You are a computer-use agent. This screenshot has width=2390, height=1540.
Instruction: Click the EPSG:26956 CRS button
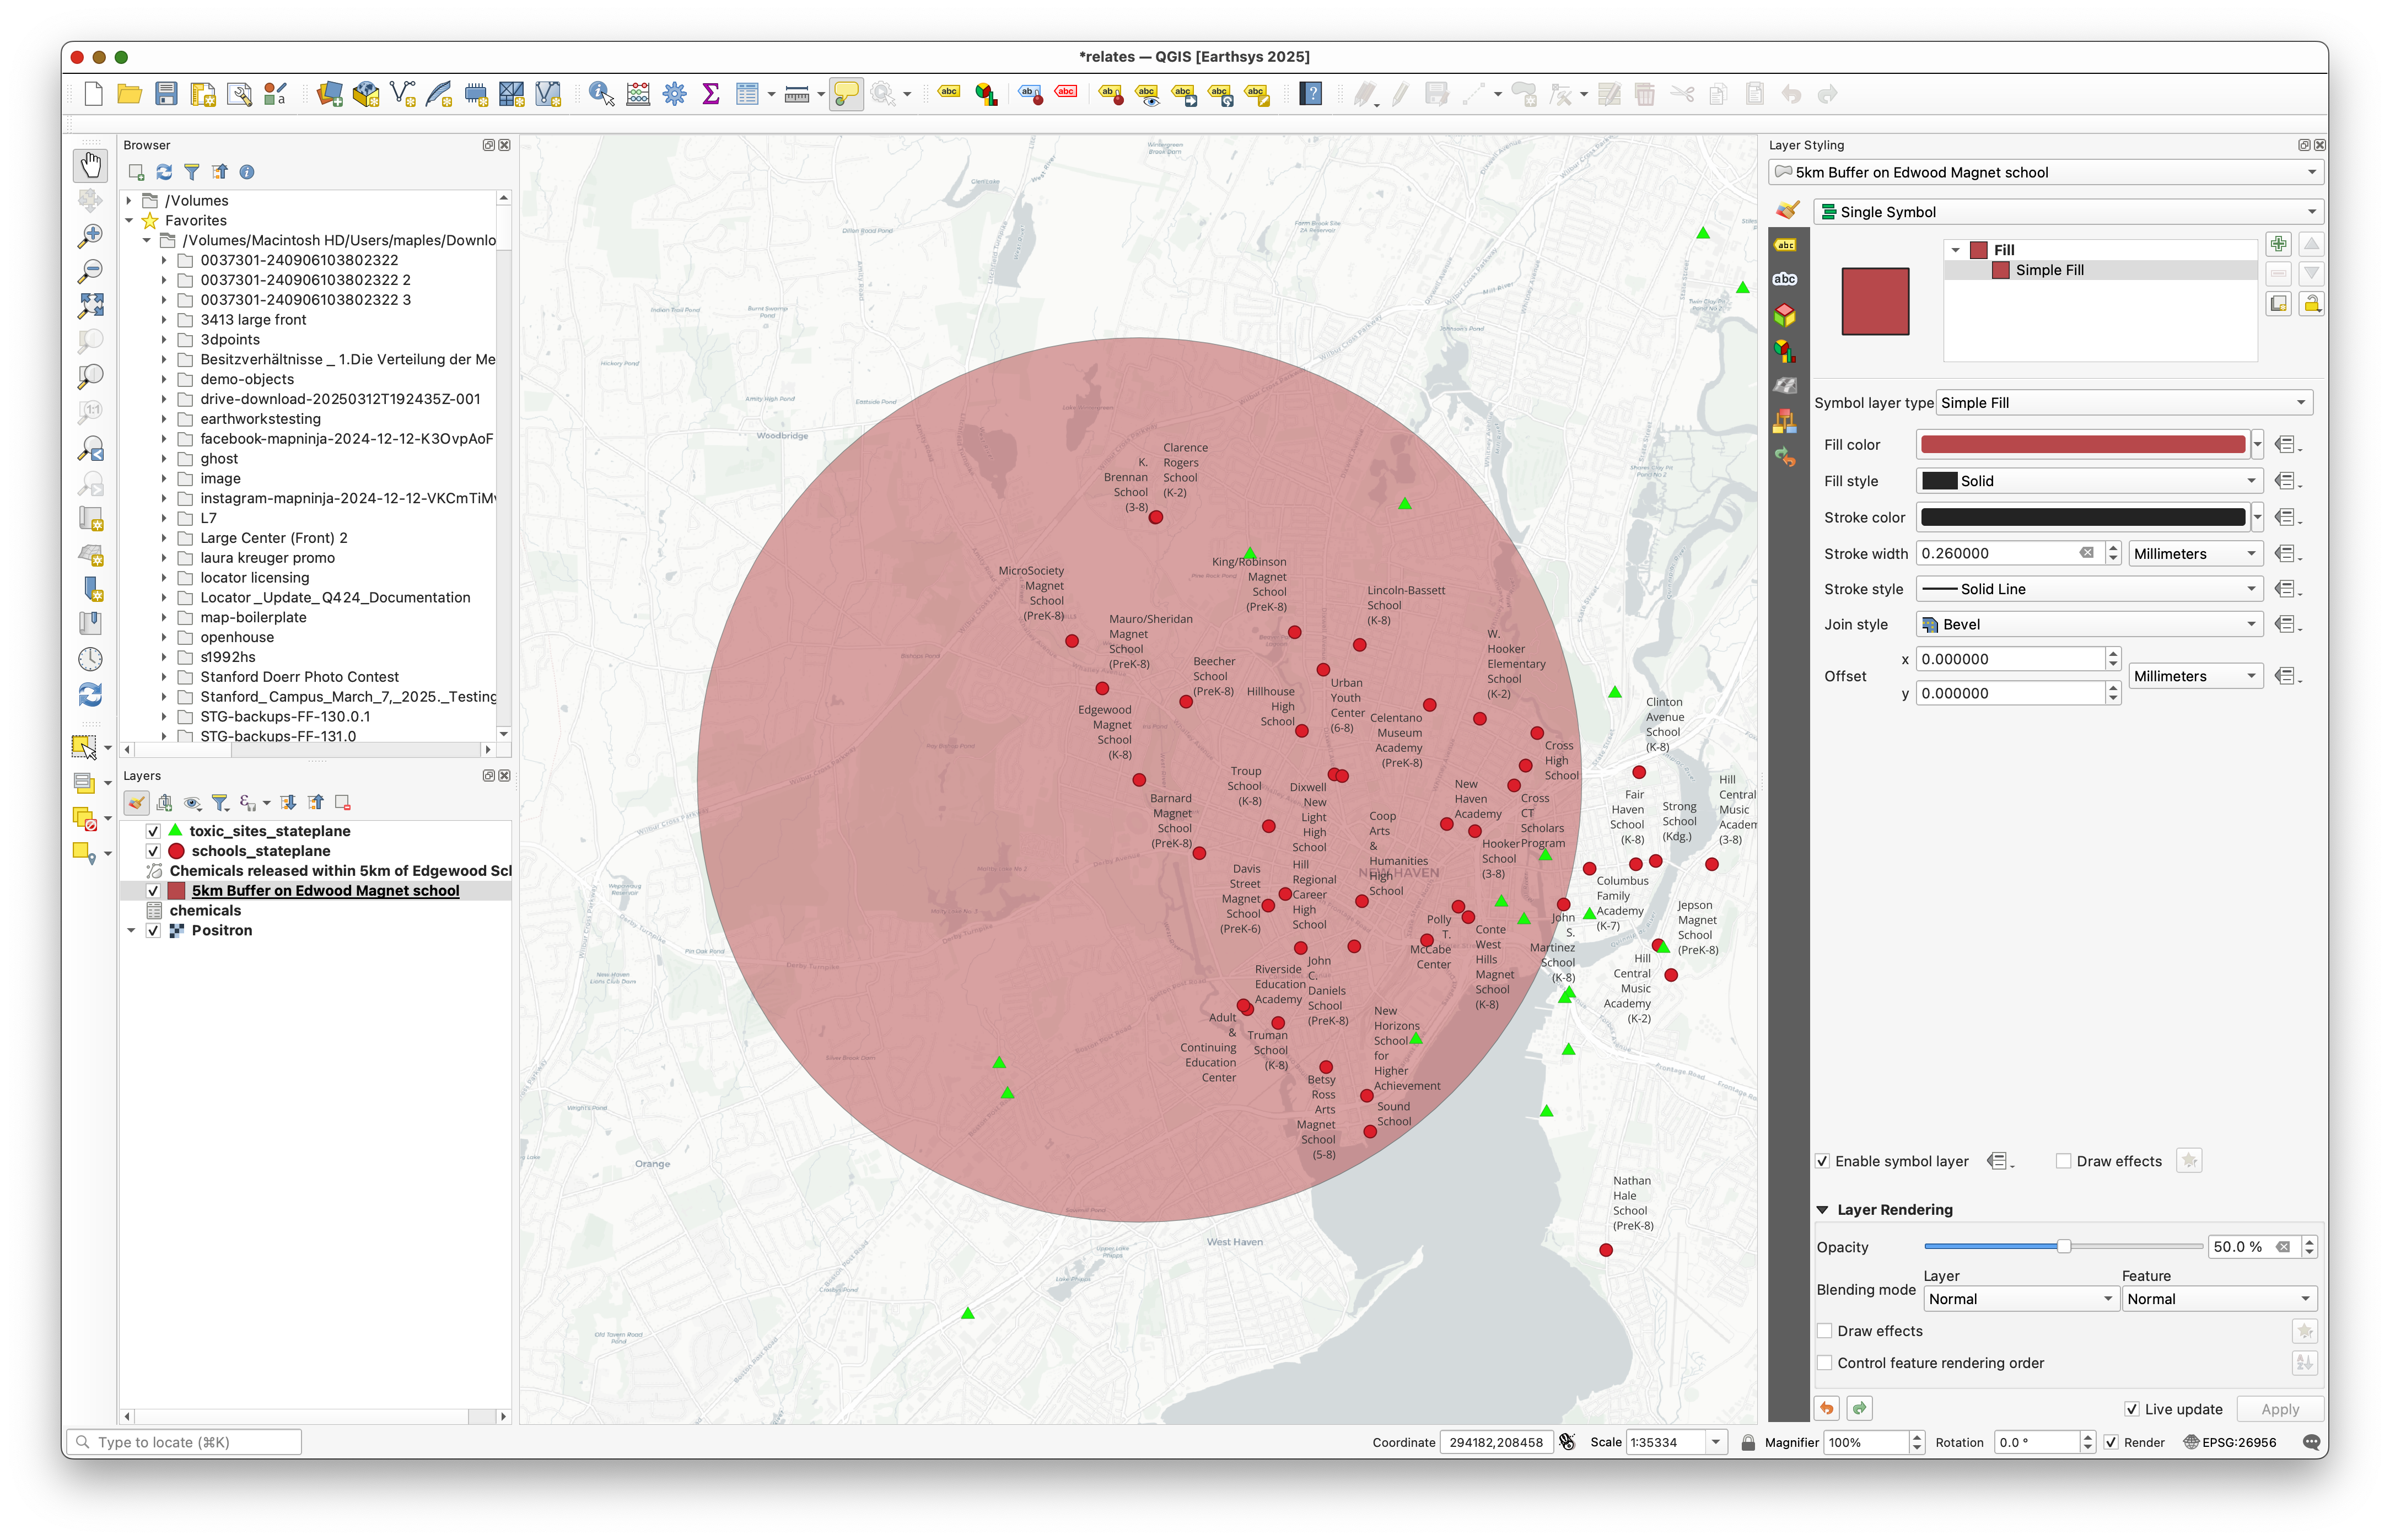2229,1442
